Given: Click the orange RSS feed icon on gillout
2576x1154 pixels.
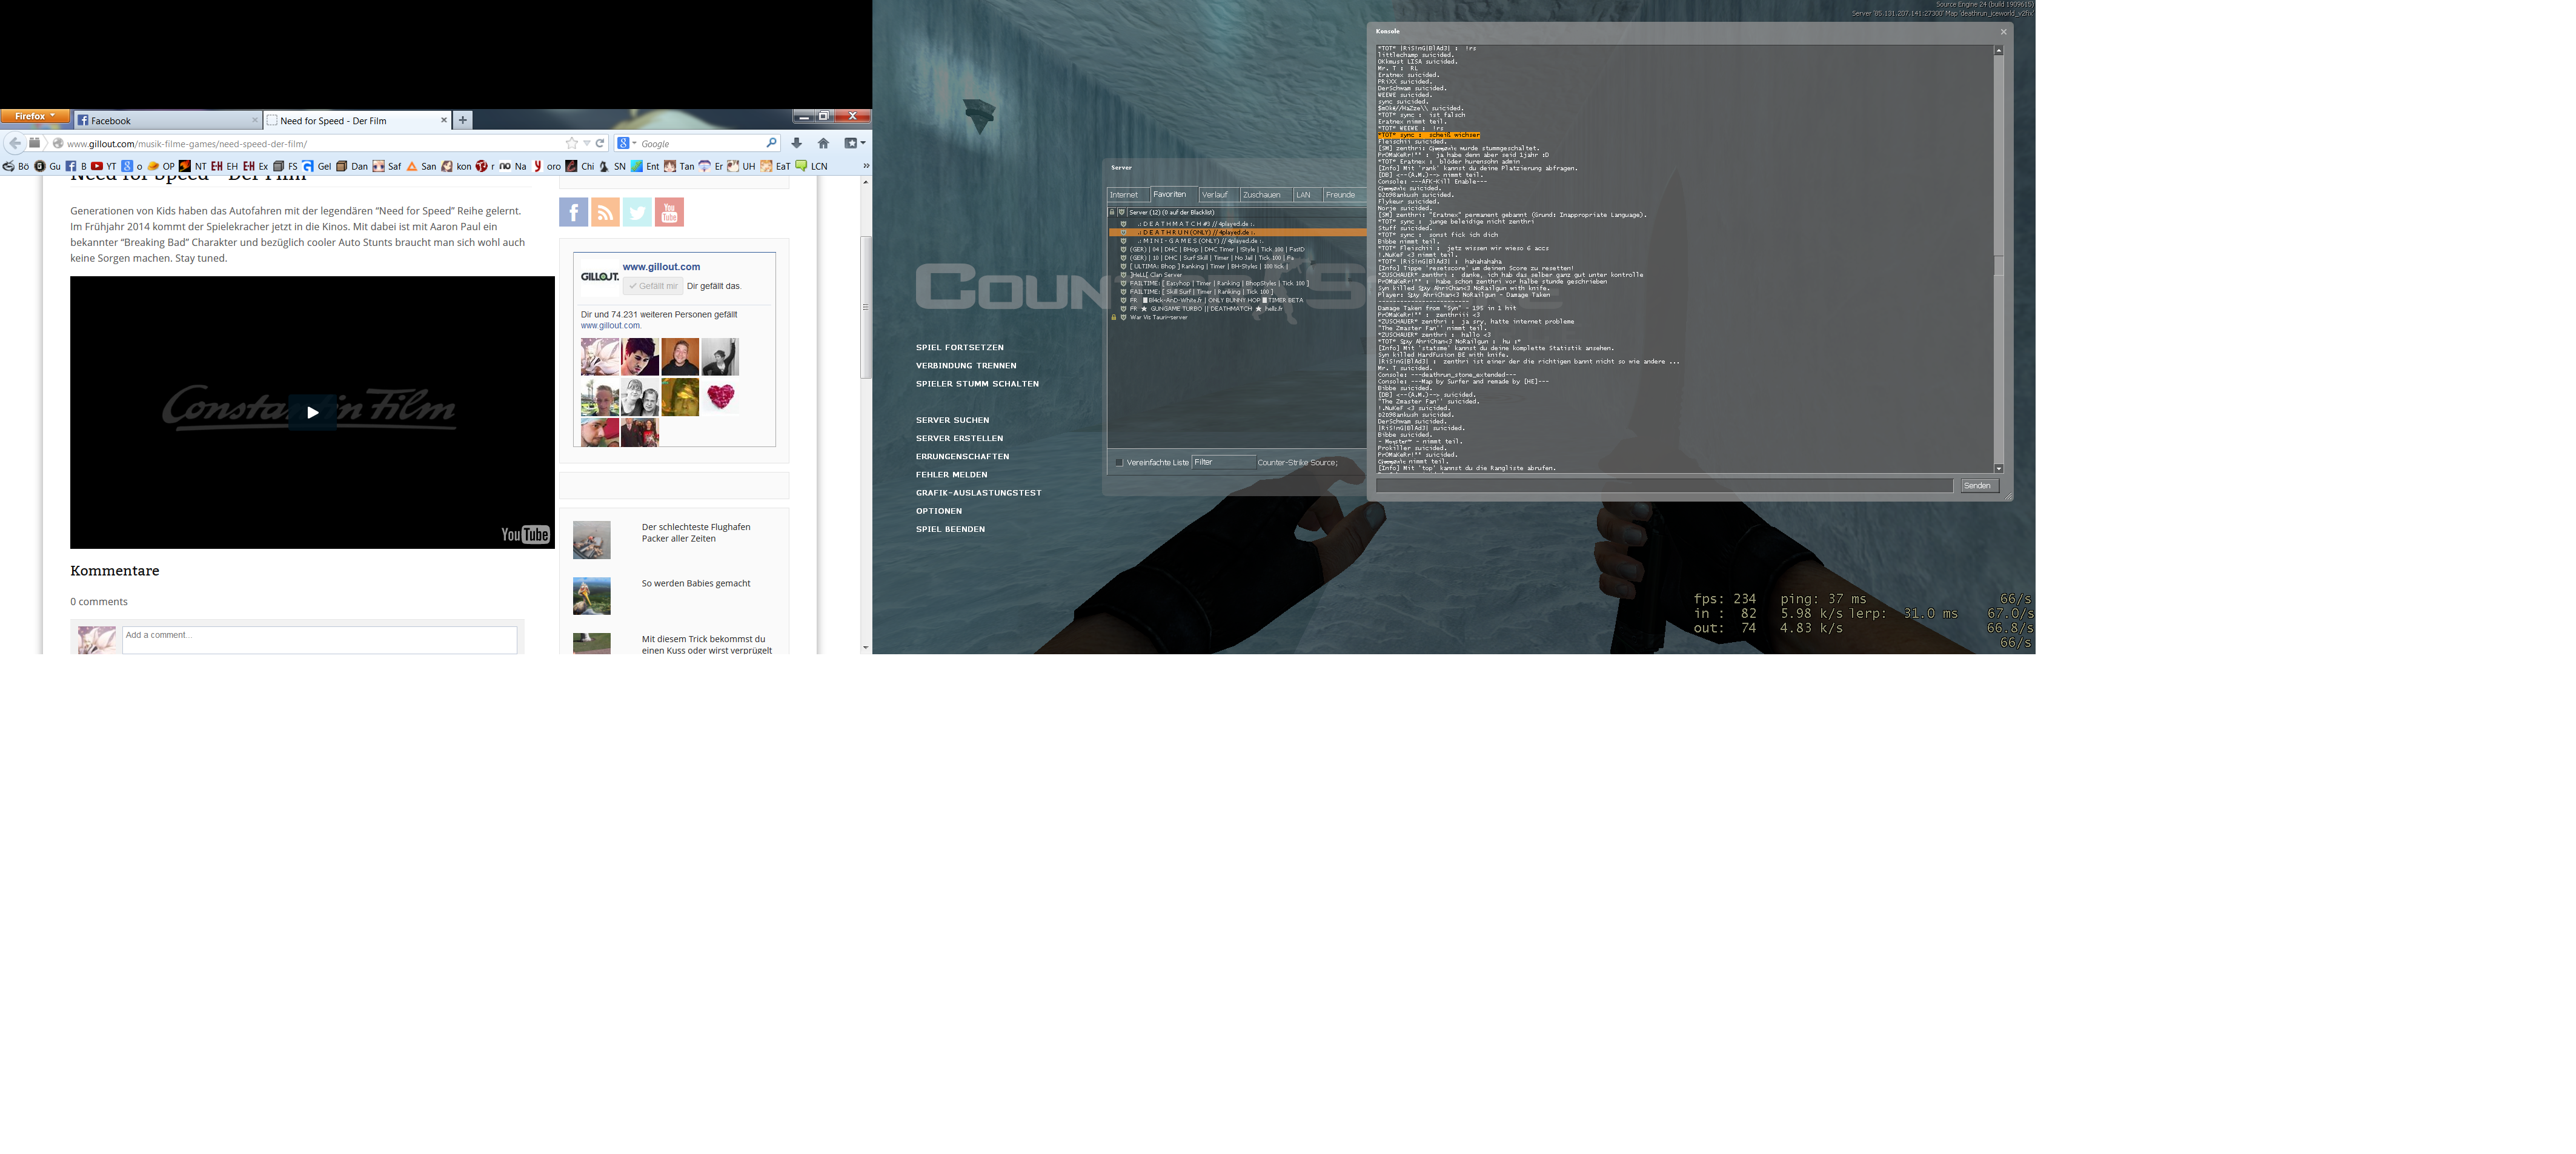Looking at the screenshot, I should (605, 212).
